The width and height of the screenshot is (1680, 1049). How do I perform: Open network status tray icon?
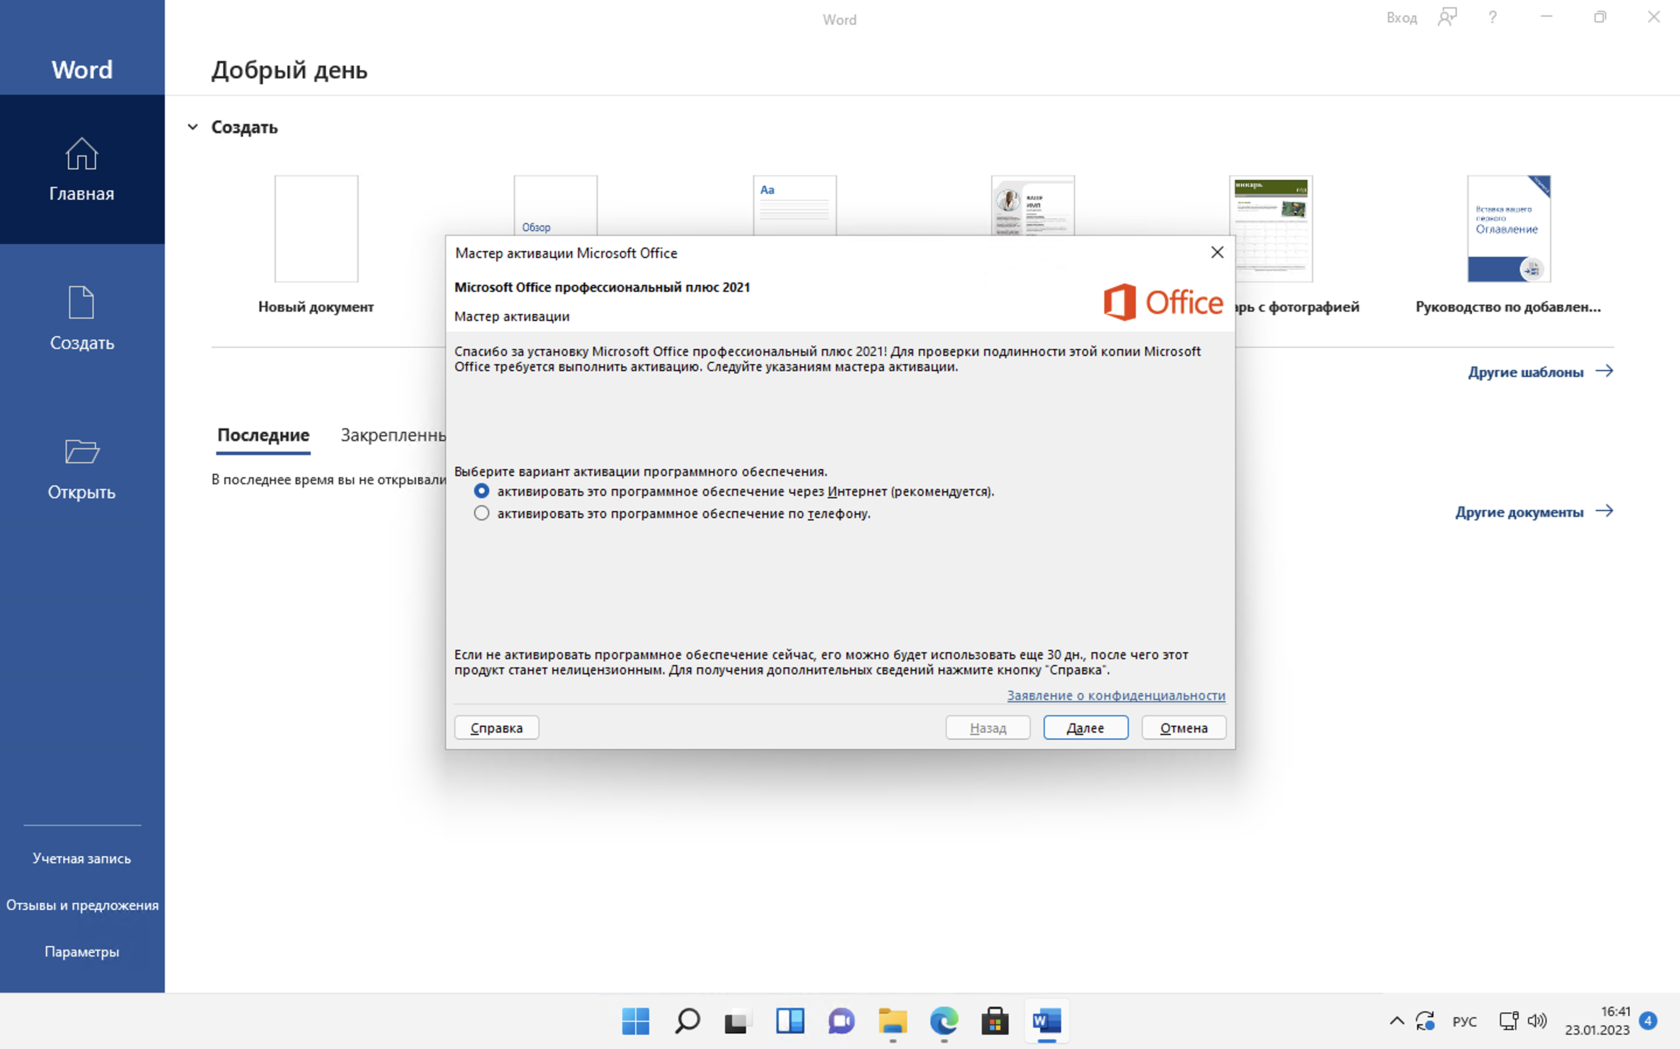(1508, 1021)
